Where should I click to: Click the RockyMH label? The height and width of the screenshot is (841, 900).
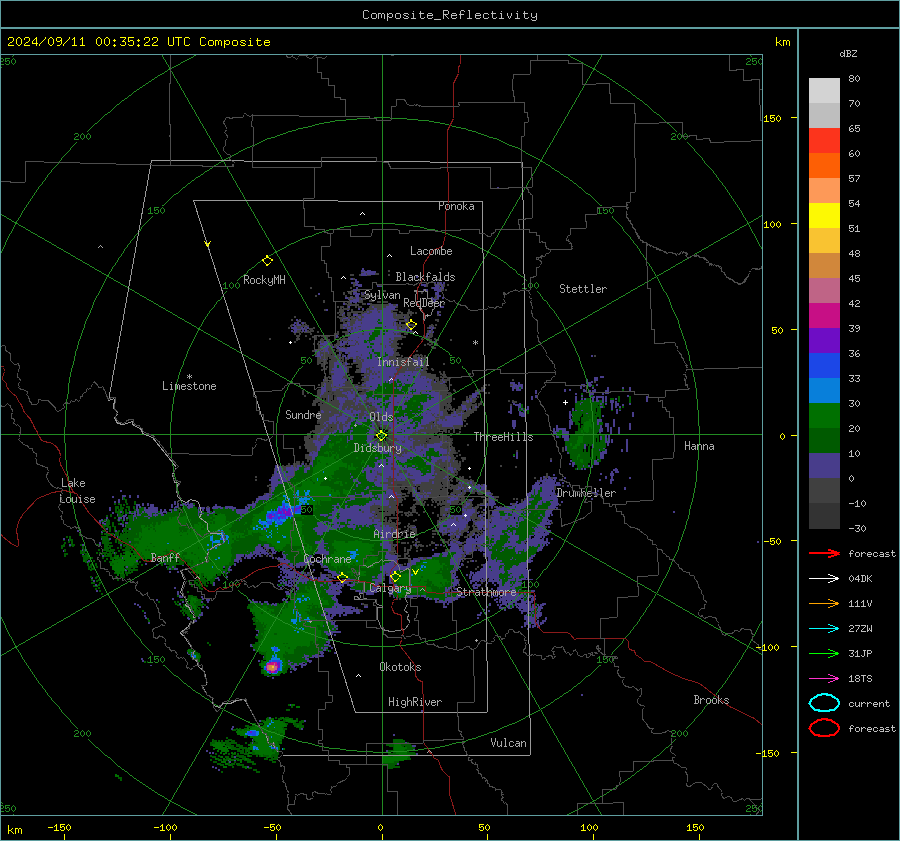(264, 280)
